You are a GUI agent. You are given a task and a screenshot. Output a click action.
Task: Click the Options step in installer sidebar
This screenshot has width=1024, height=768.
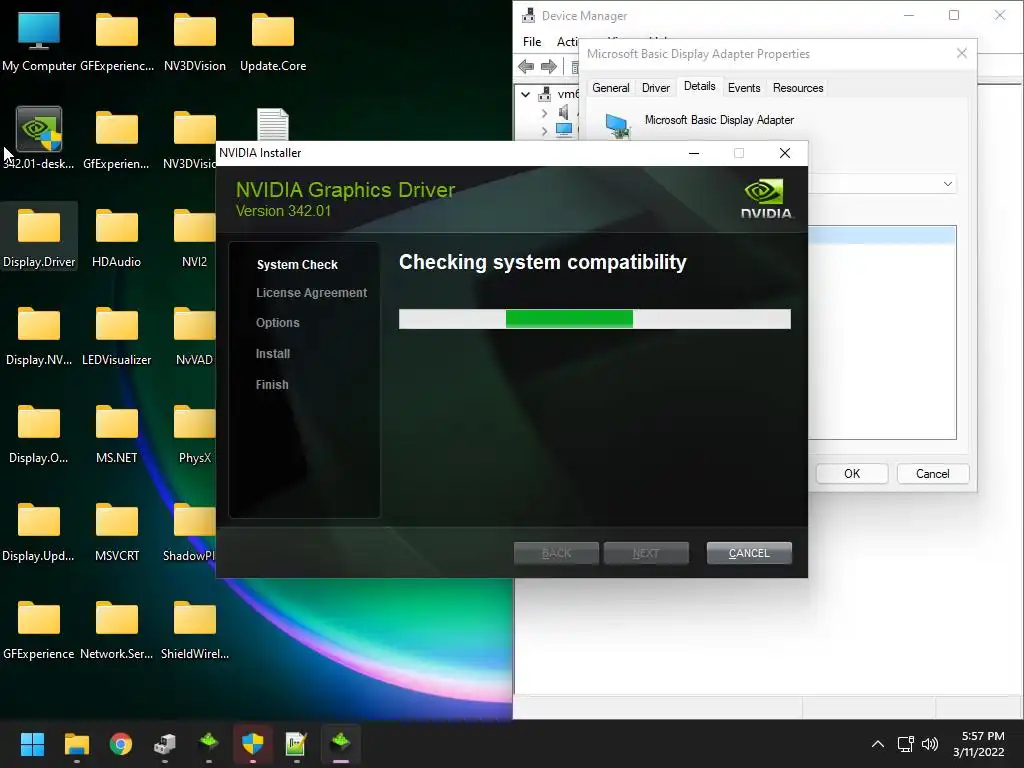(x=278, y=323)
